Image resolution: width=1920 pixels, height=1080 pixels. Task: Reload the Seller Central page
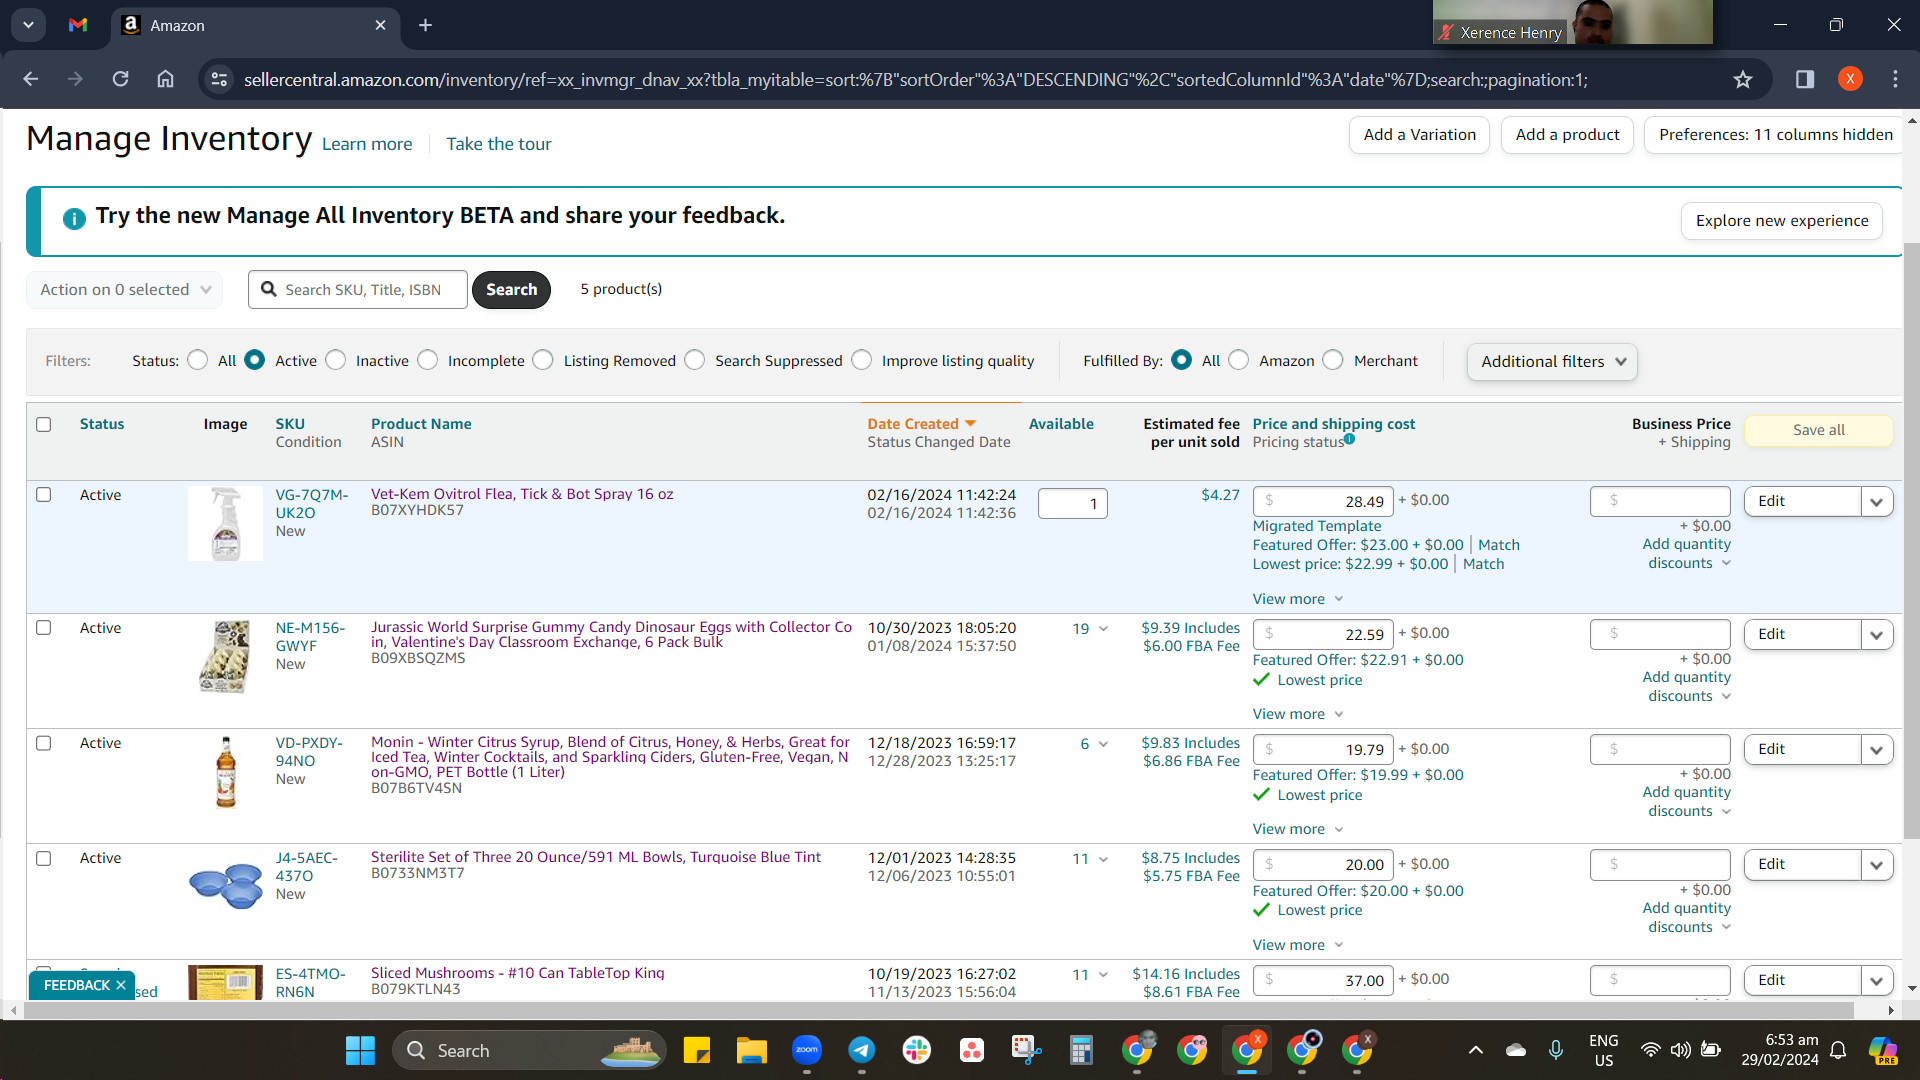tap(120, 79)
